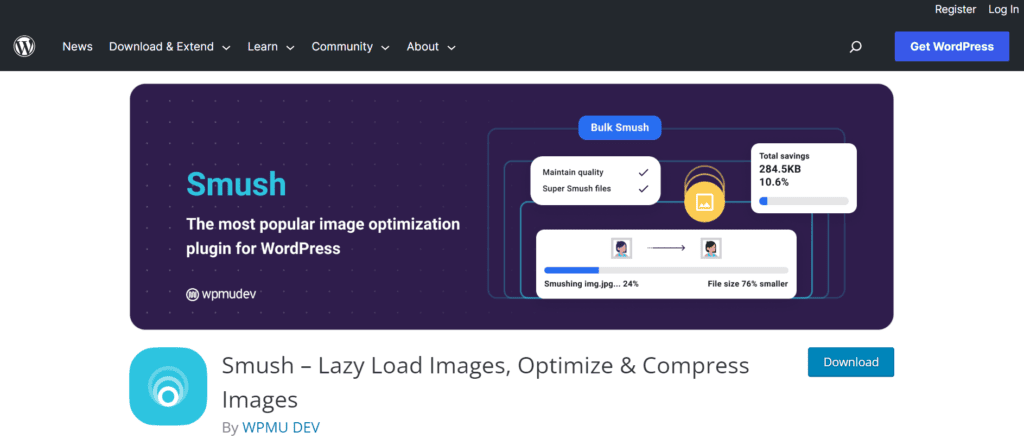1024x445 pixels.
Task: Click the Total savings progress bar
Action: pyautogui.click(x=803, y=201)
